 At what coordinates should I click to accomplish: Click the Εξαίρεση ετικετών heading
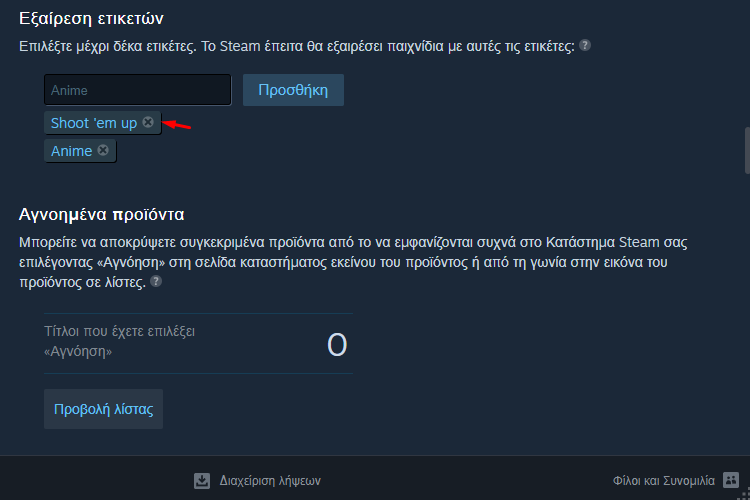pos(91,19)
